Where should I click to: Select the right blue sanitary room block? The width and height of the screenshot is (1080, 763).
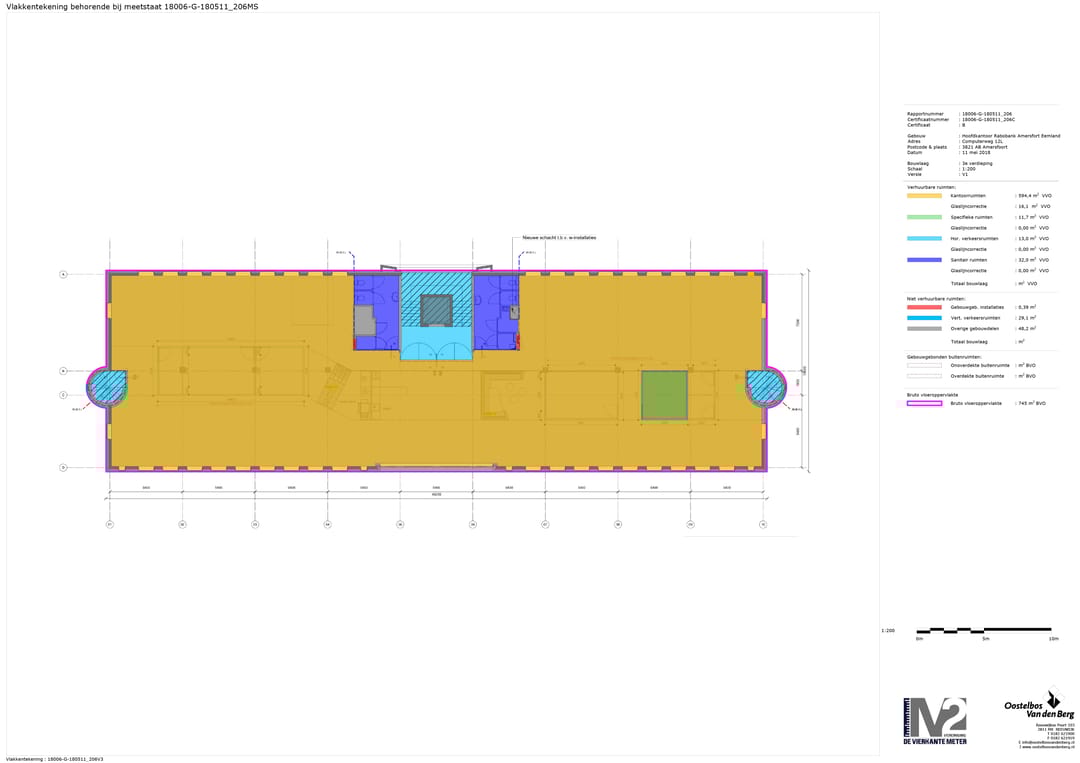point(496,310)
